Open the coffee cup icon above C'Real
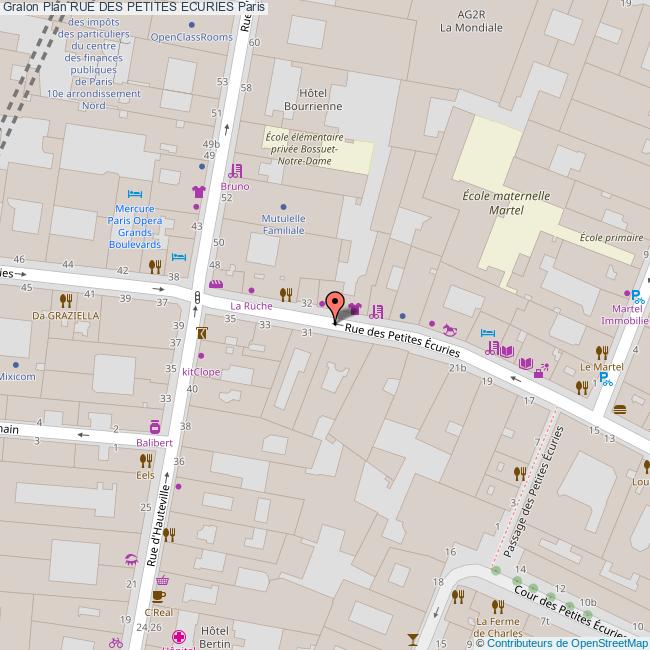 (x=158, y=597)
